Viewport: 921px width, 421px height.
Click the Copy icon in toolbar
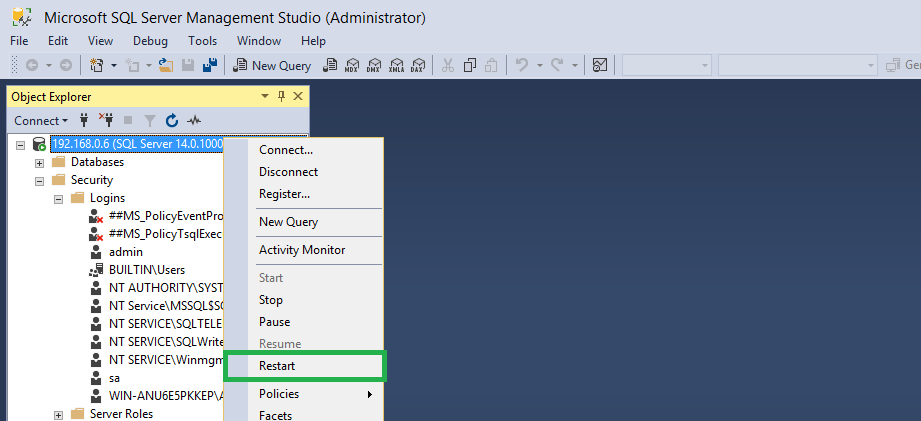tap(469, 65)
